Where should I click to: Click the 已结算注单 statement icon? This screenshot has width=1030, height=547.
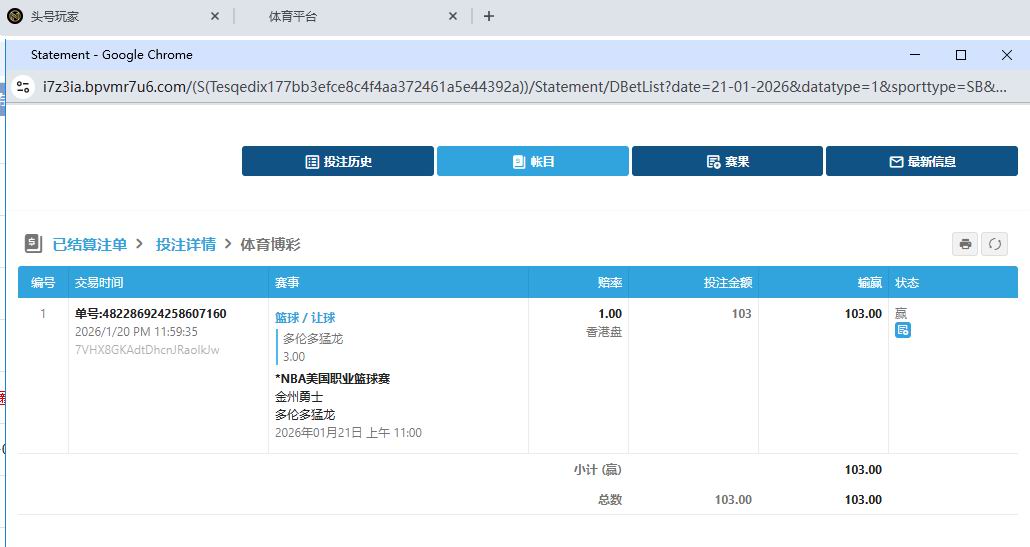click(33, 244)
